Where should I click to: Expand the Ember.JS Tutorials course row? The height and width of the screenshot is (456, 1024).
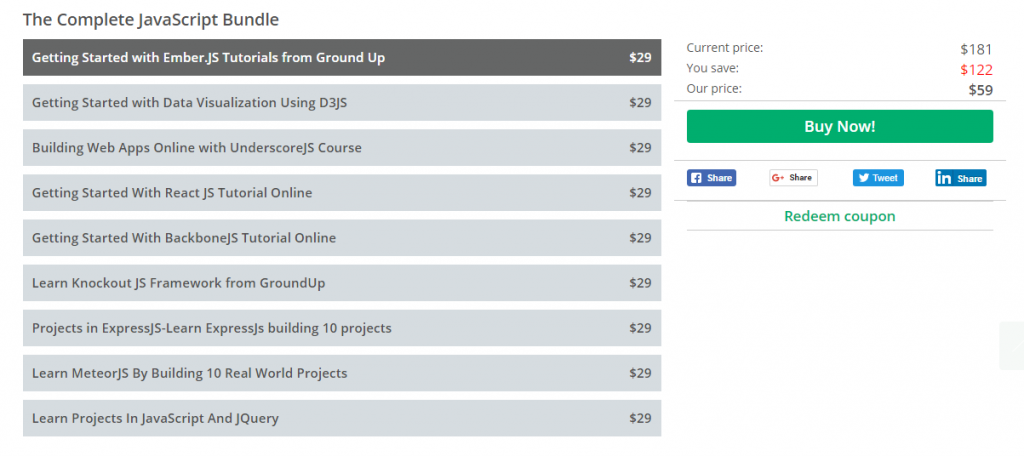tap(342, 57)
